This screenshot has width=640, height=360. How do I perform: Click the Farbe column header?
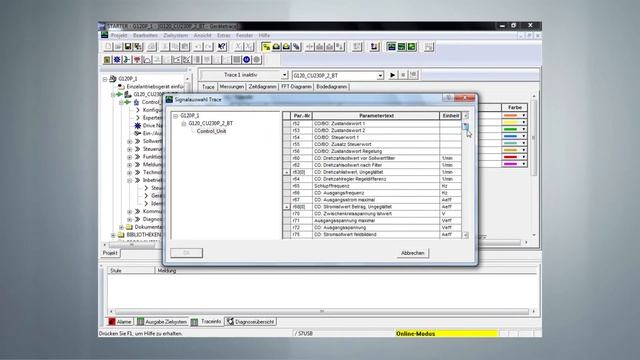pyautogui.click(x=515, y=107)
